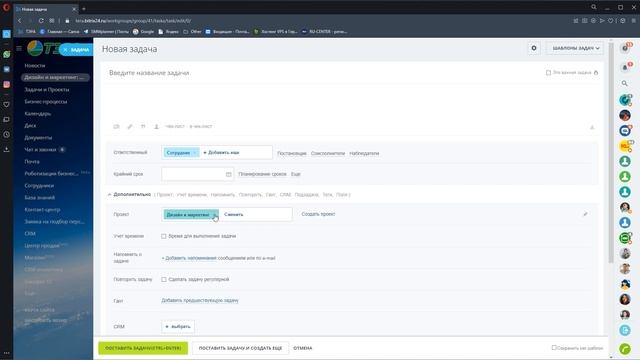
Task: Open downloads icon in the Opera sidebar
Action: click(x=7, y=149)
